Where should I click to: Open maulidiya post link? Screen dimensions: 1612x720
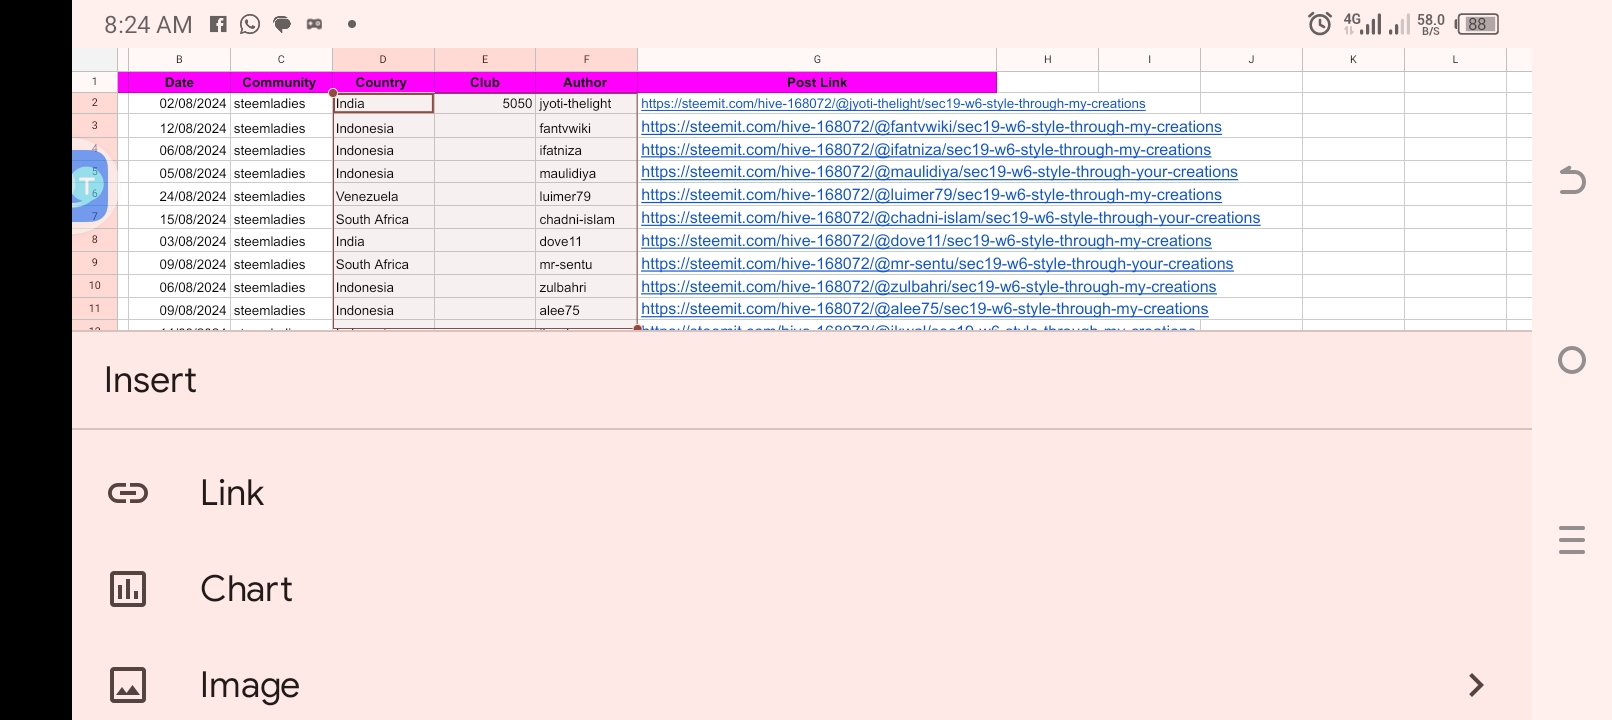[x=939, y=172]
